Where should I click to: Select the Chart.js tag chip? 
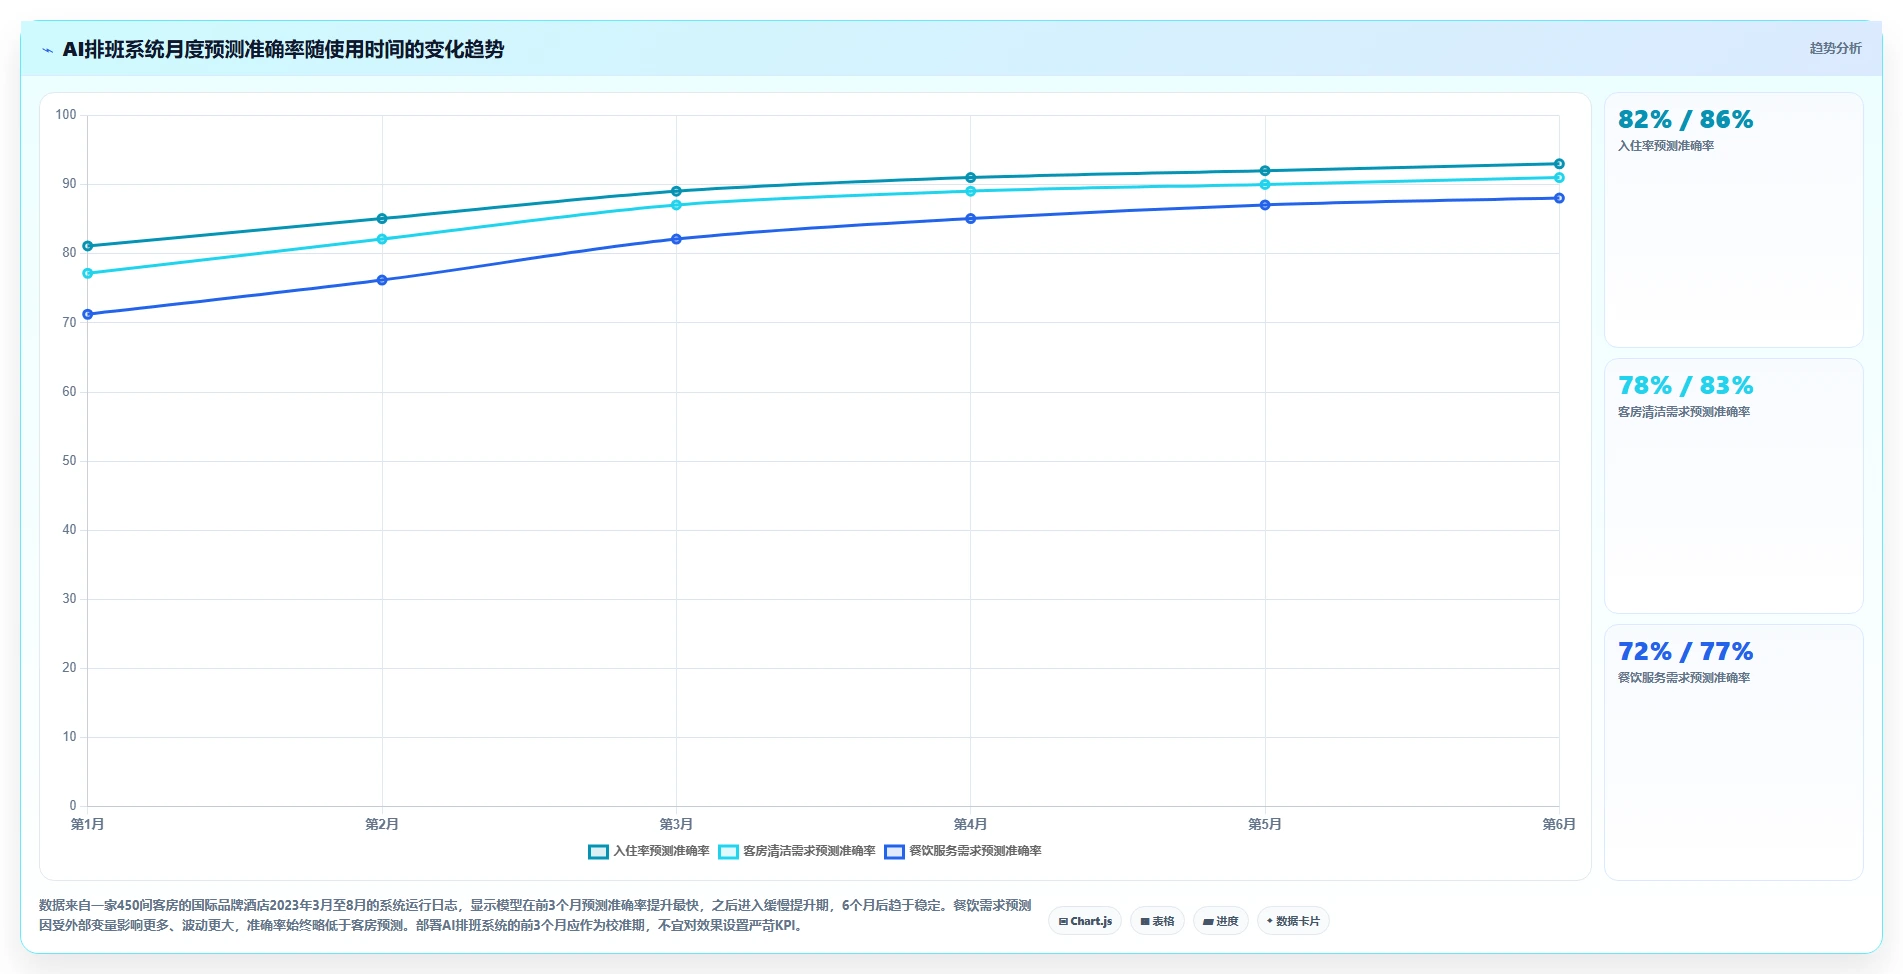click(1085, 921)
